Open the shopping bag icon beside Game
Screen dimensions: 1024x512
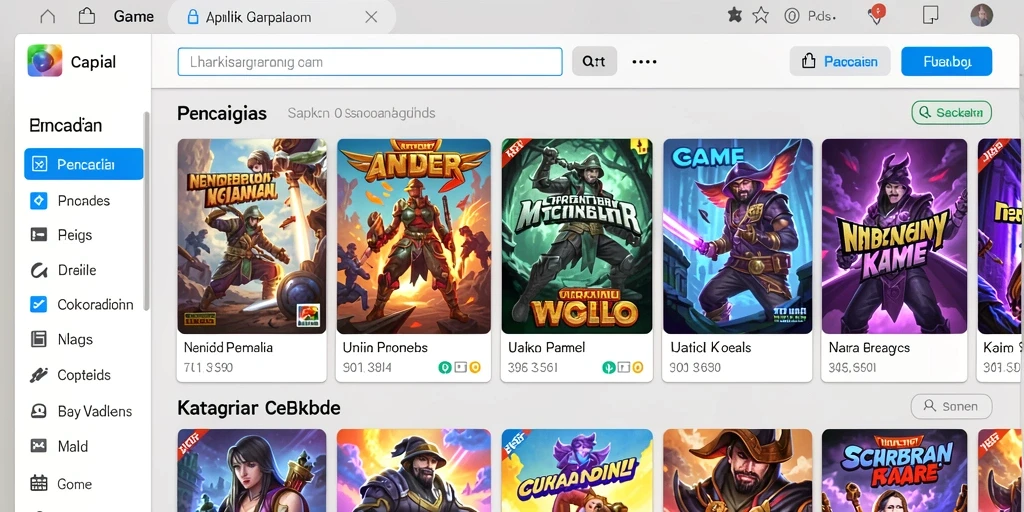(86, 16)
